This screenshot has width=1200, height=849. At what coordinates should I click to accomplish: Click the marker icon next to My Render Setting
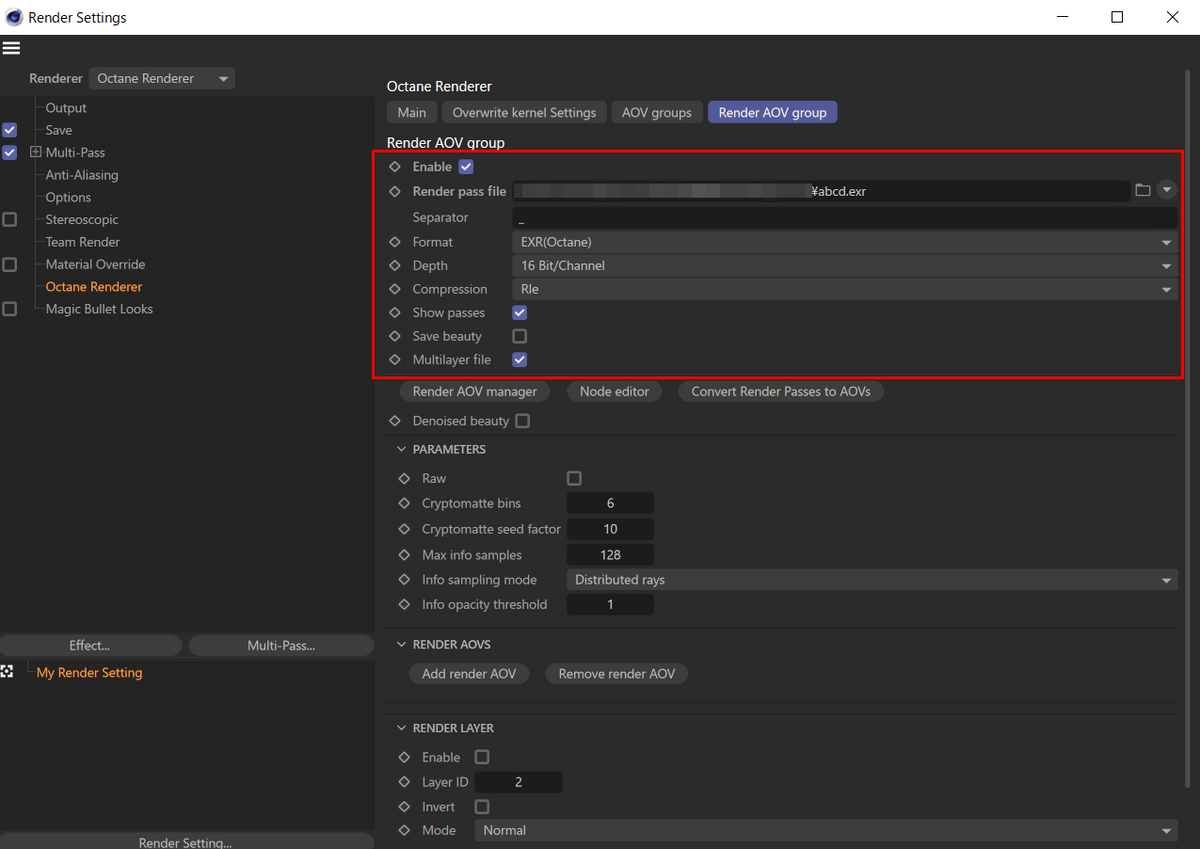(8, 672)
